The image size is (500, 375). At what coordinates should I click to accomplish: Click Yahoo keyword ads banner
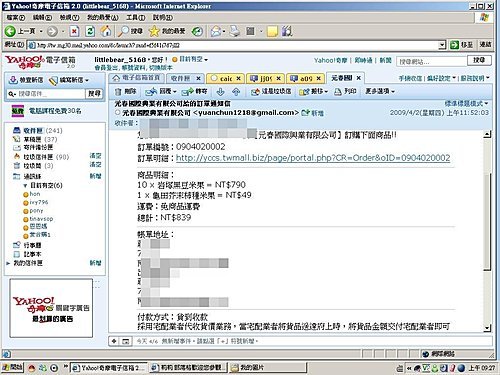click(x=51, y=308)
